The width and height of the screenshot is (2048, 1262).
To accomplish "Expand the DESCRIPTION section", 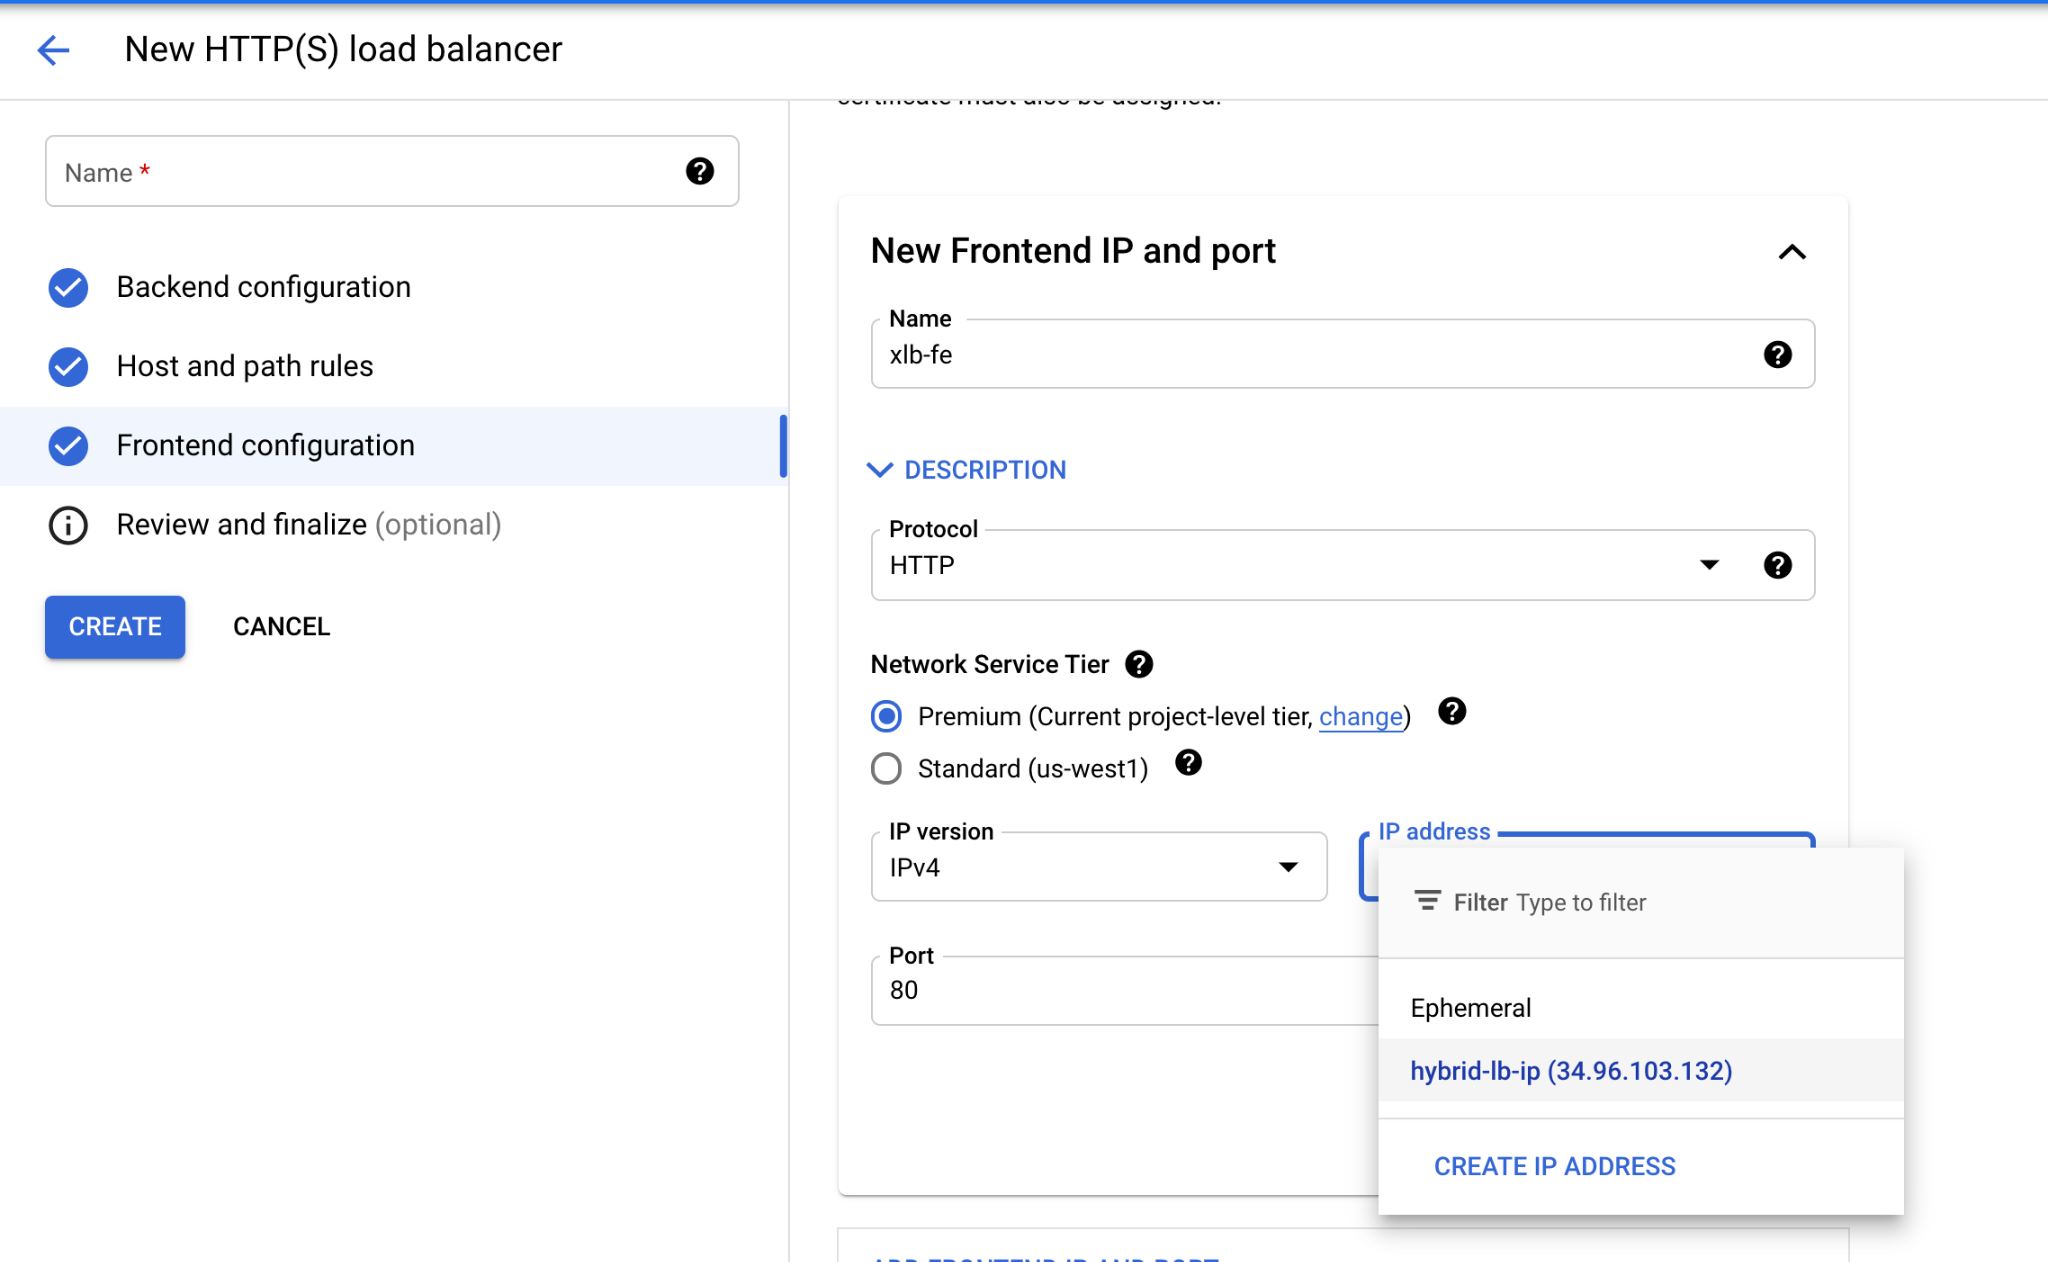I will 966,470.
